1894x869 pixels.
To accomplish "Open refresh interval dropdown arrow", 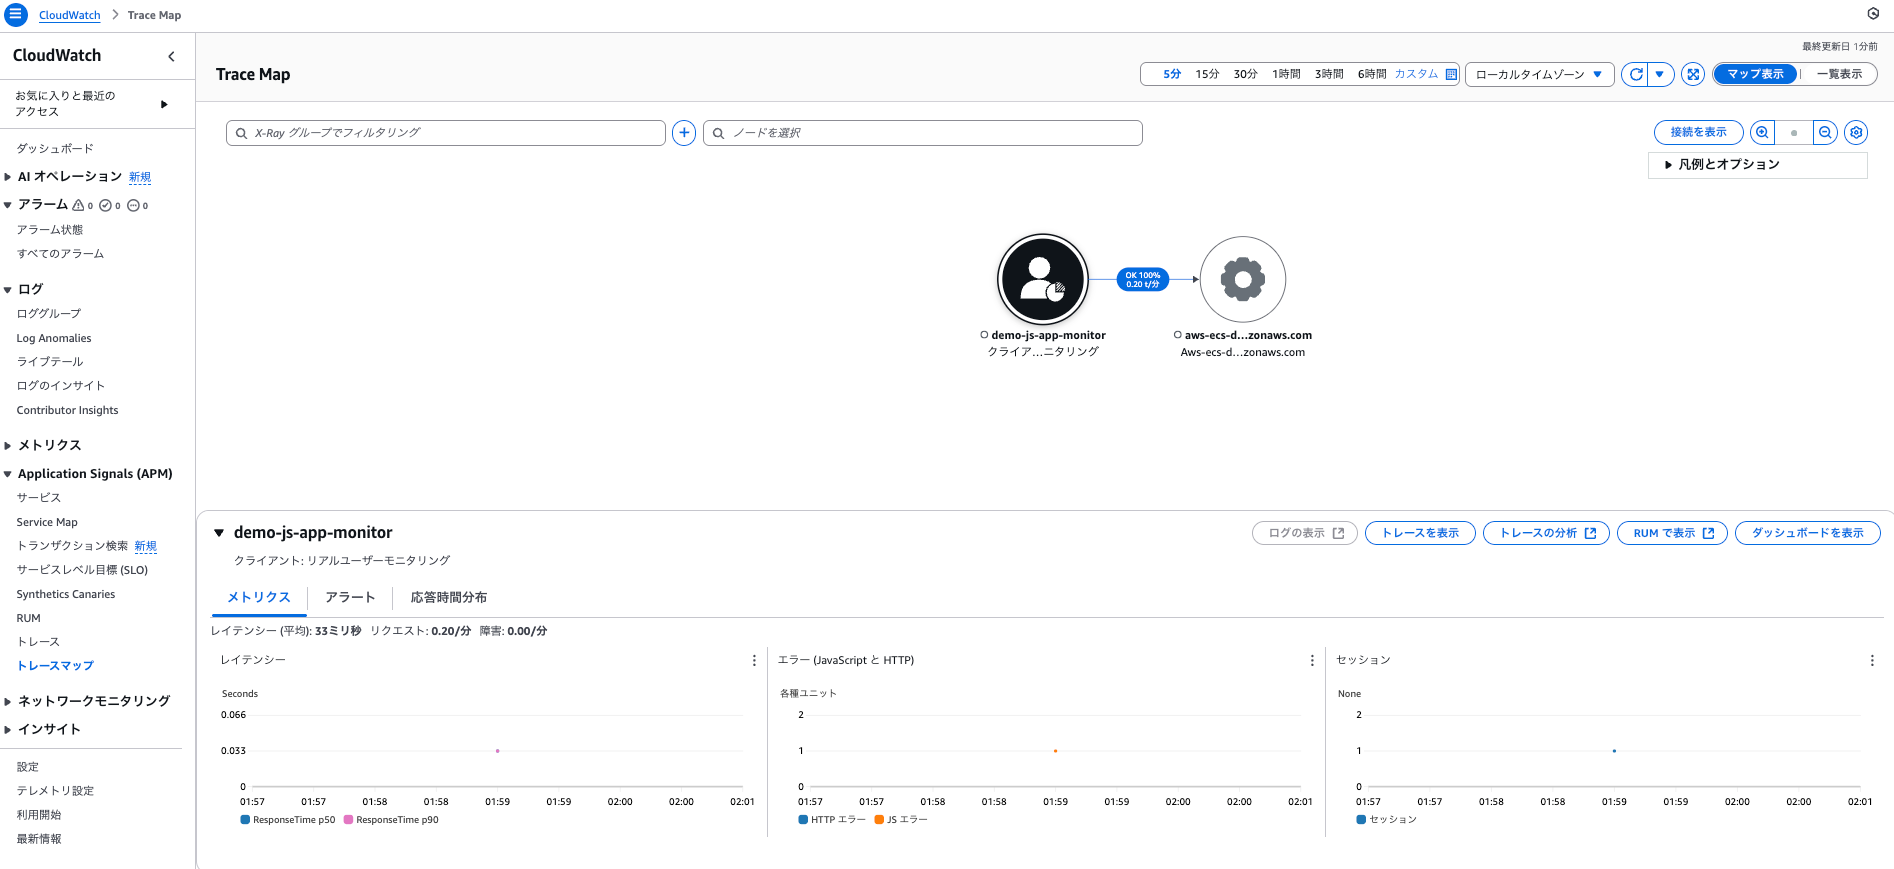I will pyautogui.click(x=1660, y=74).
